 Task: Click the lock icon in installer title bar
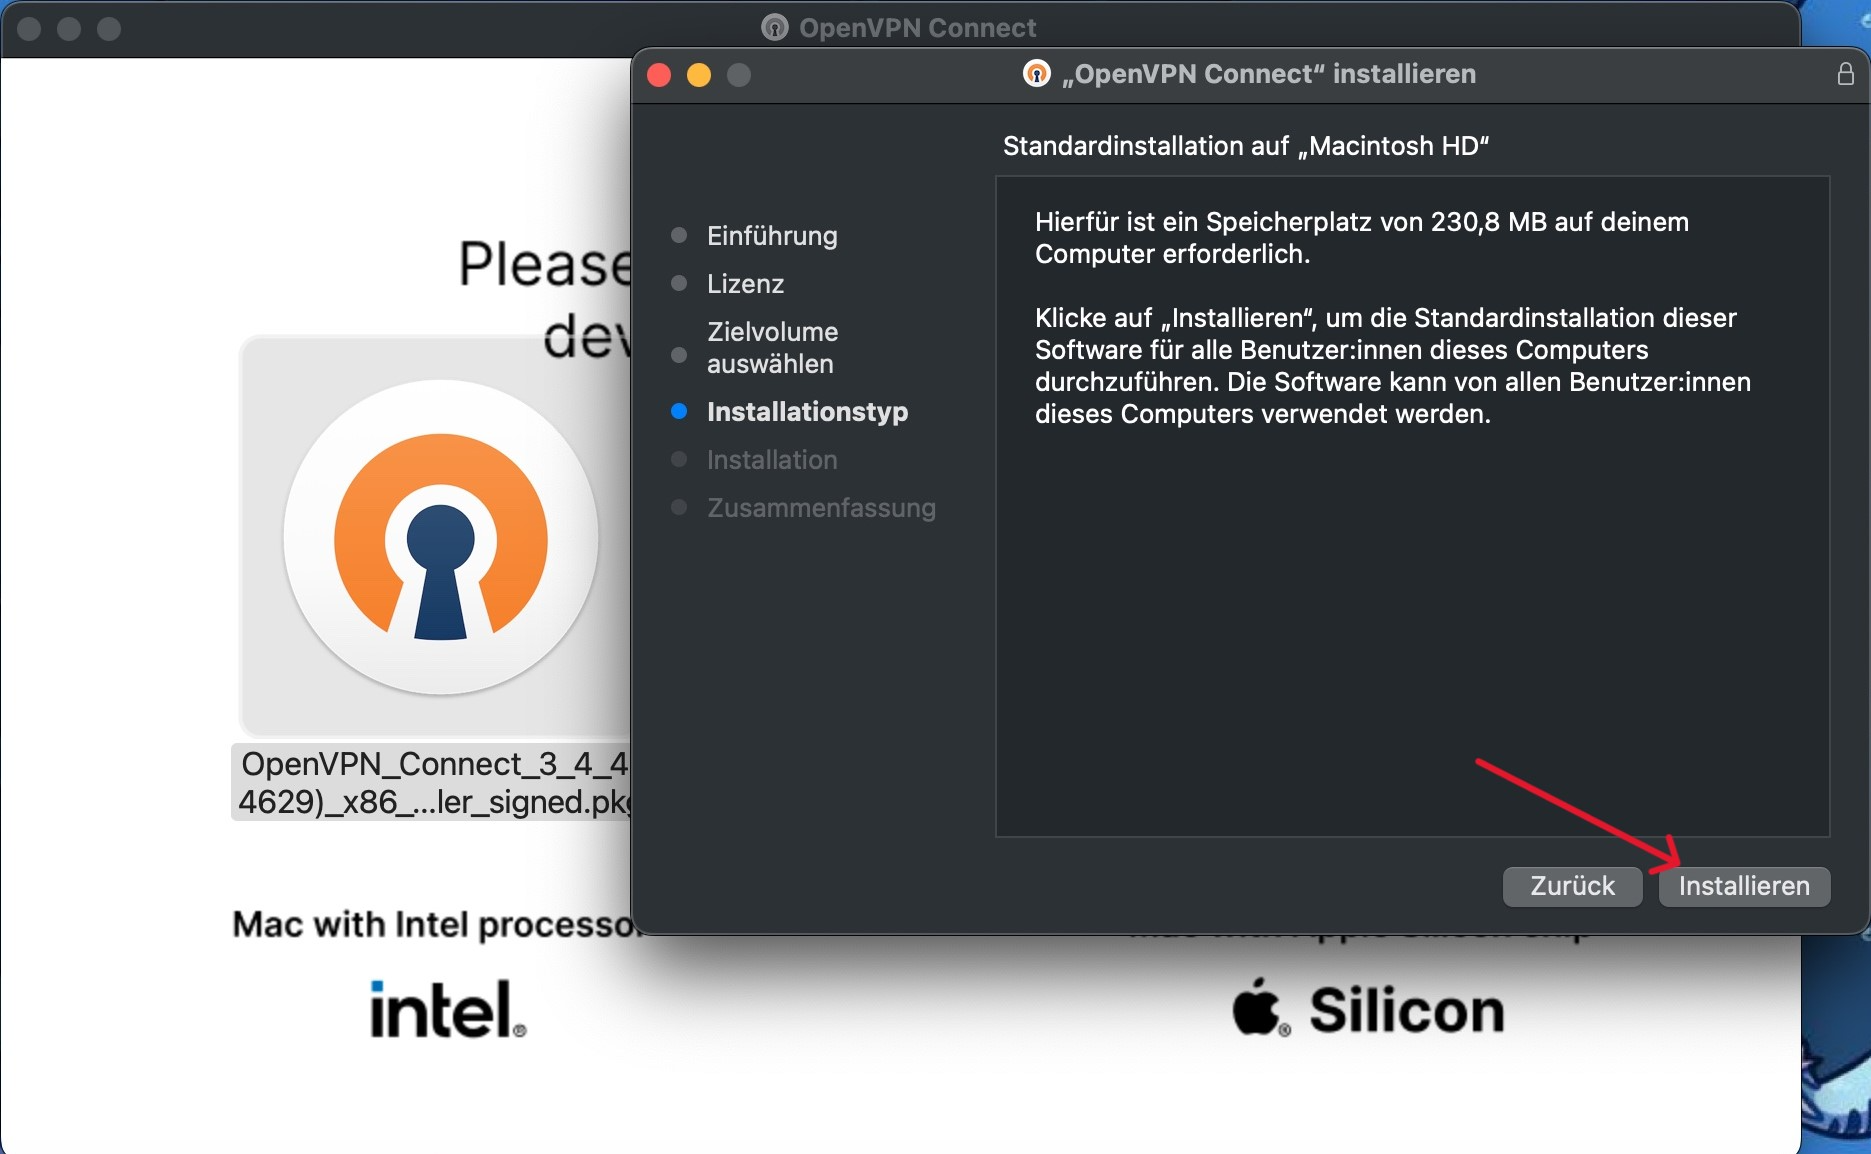click(1845, 74)
